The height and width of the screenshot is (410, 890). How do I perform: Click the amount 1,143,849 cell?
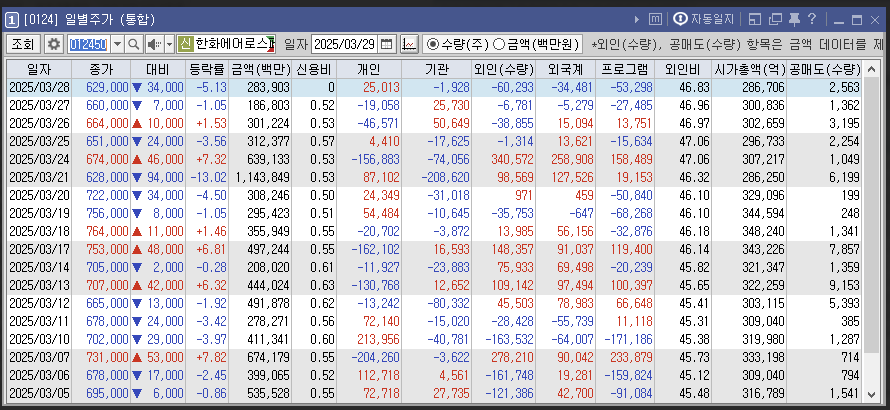261,178
